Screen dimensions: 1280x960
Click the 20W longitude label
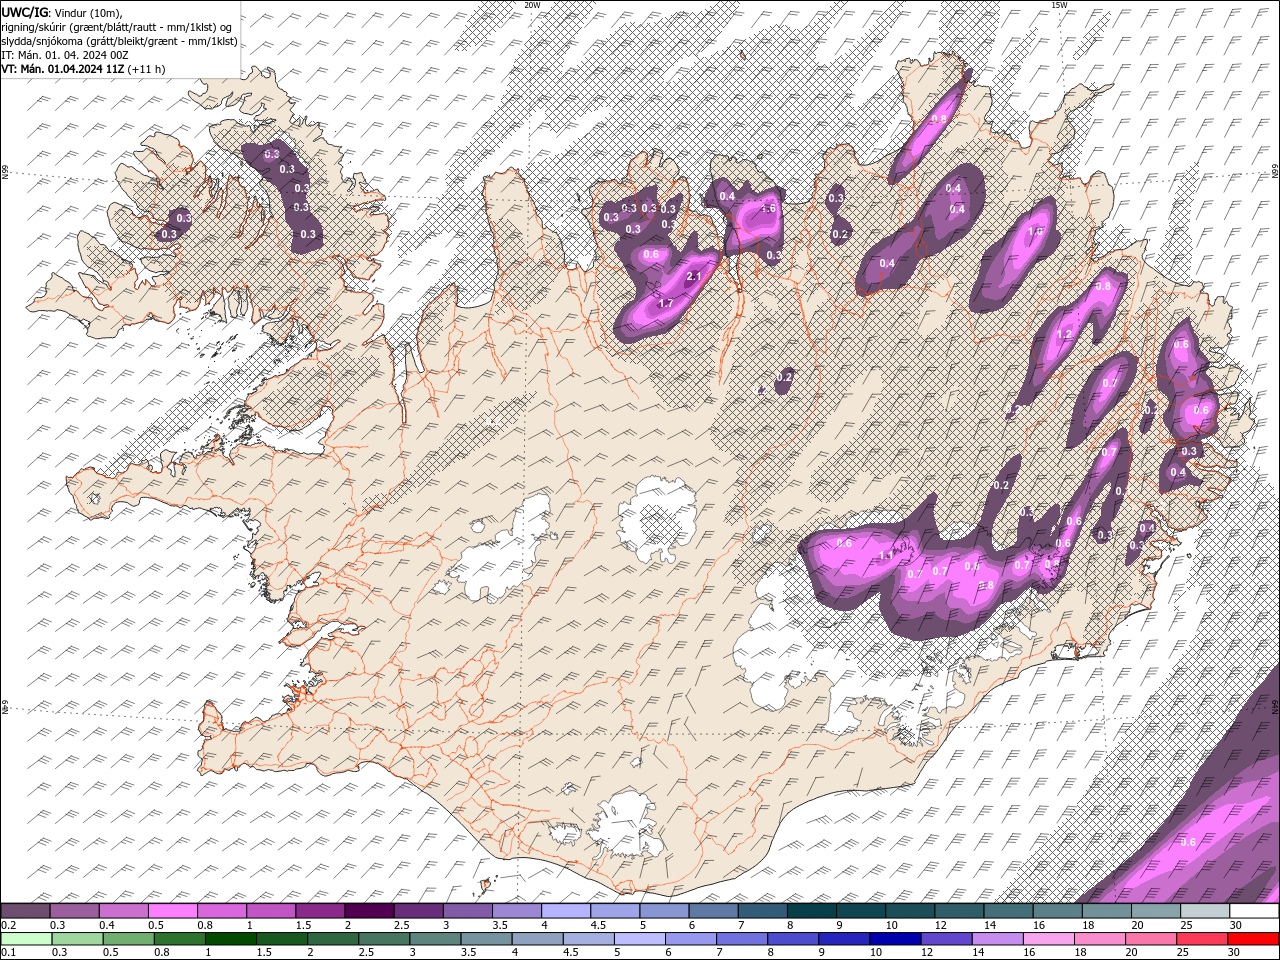532,5
